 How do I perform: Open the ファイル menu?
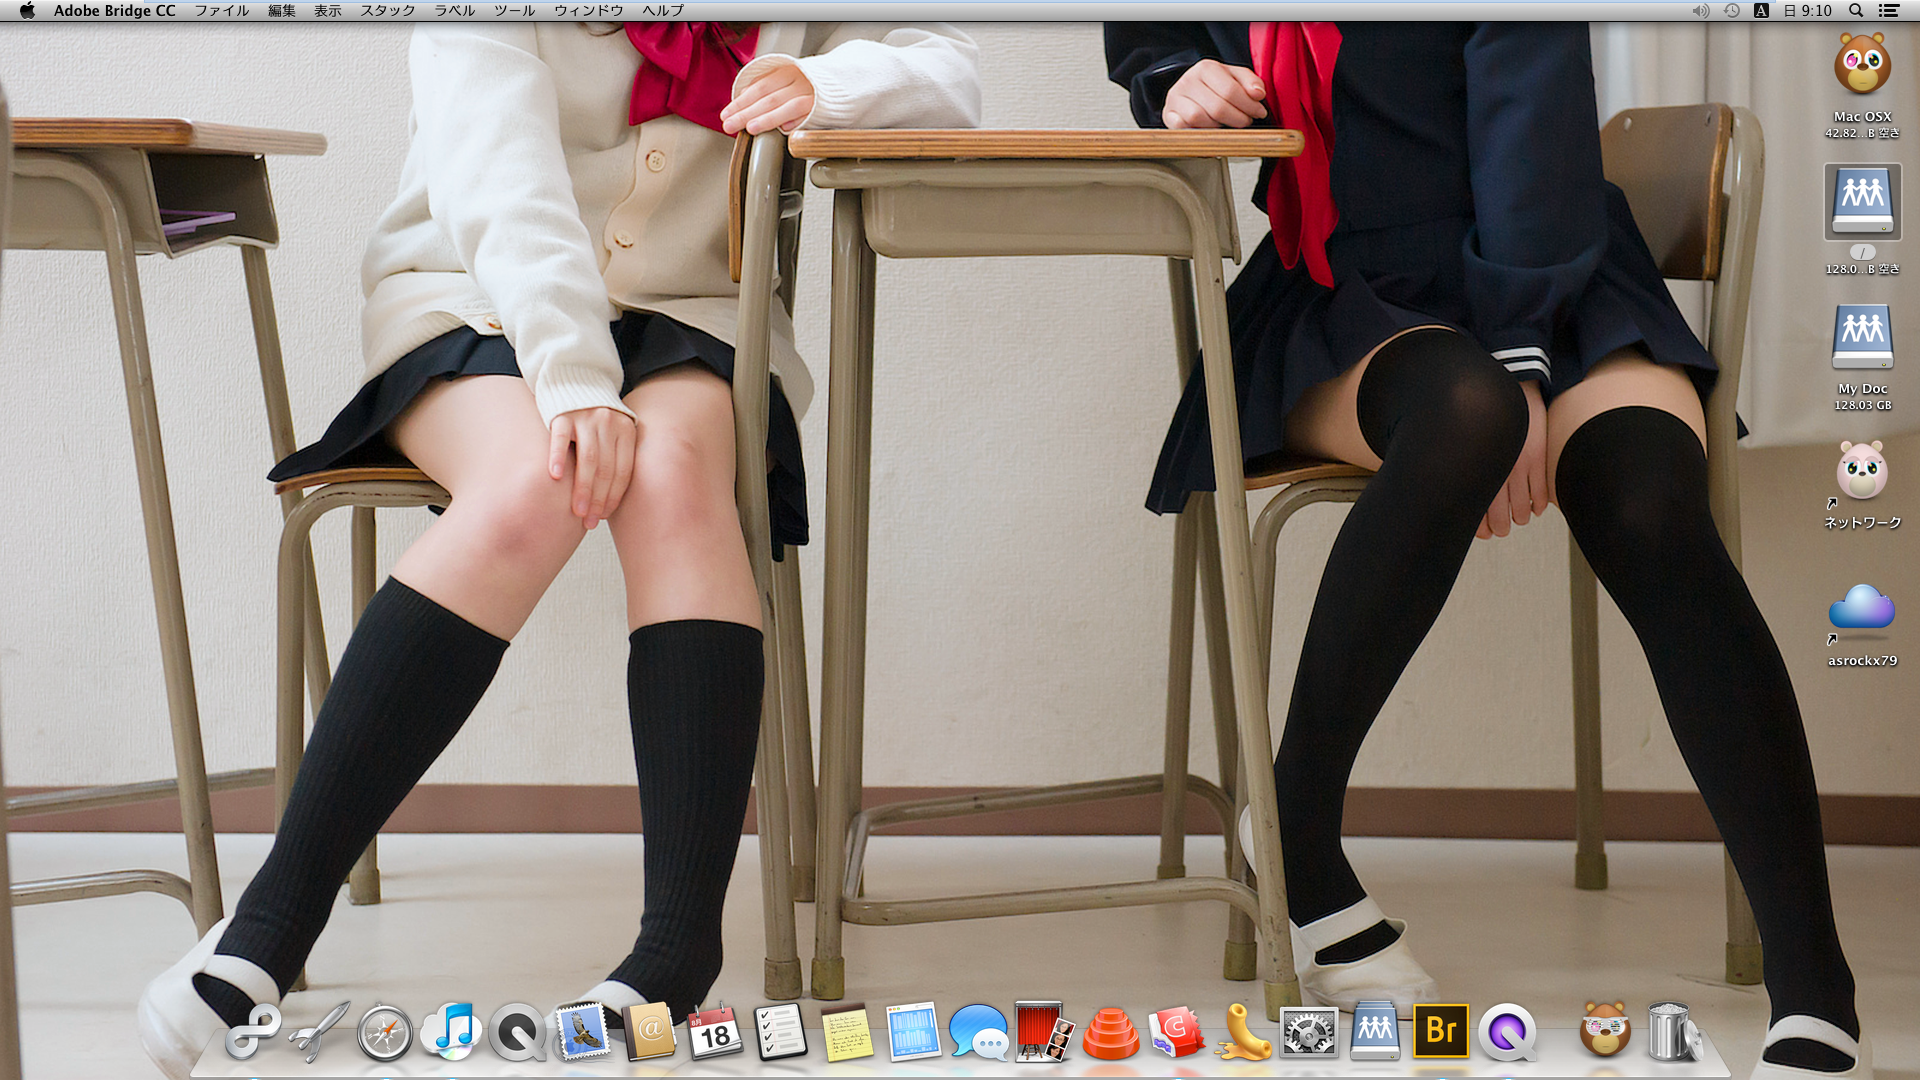tap(221, 10)
